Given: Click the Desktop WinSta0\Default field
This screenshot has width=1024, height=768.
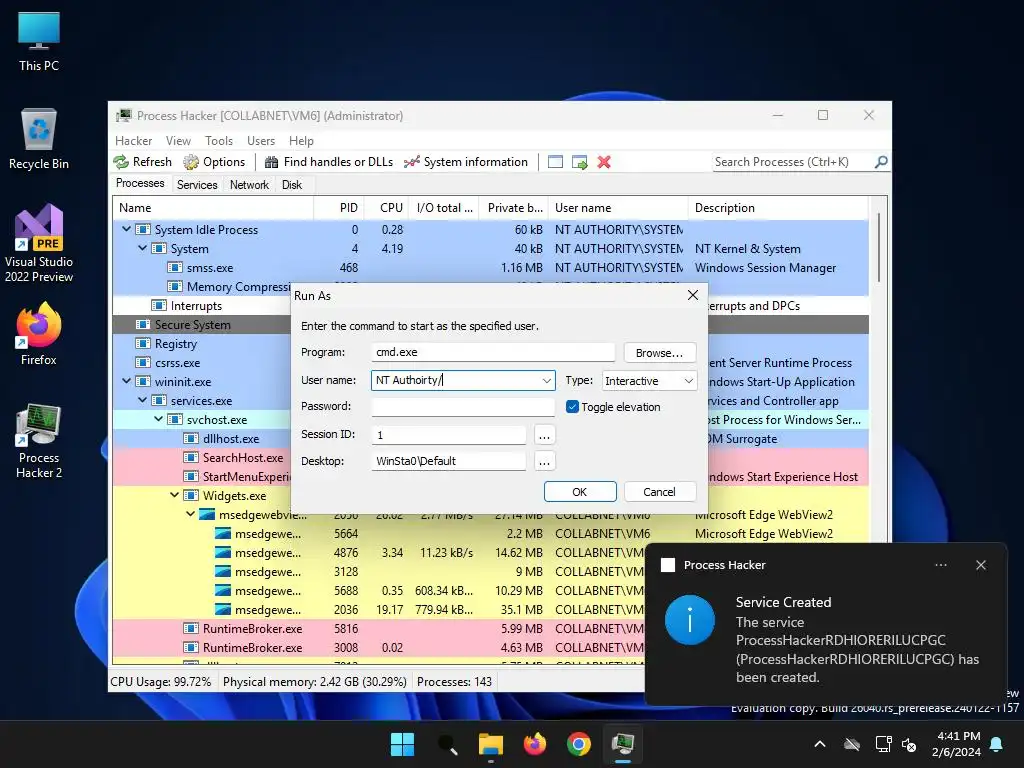Looking at the screenshot, I should [449, 461].
